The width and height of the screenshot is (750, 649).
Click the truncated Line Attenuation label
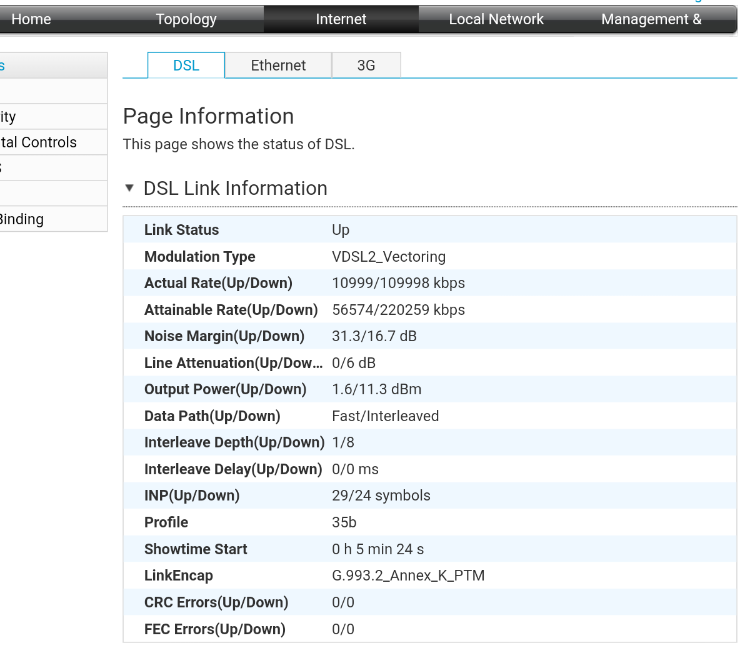[233, 363]
